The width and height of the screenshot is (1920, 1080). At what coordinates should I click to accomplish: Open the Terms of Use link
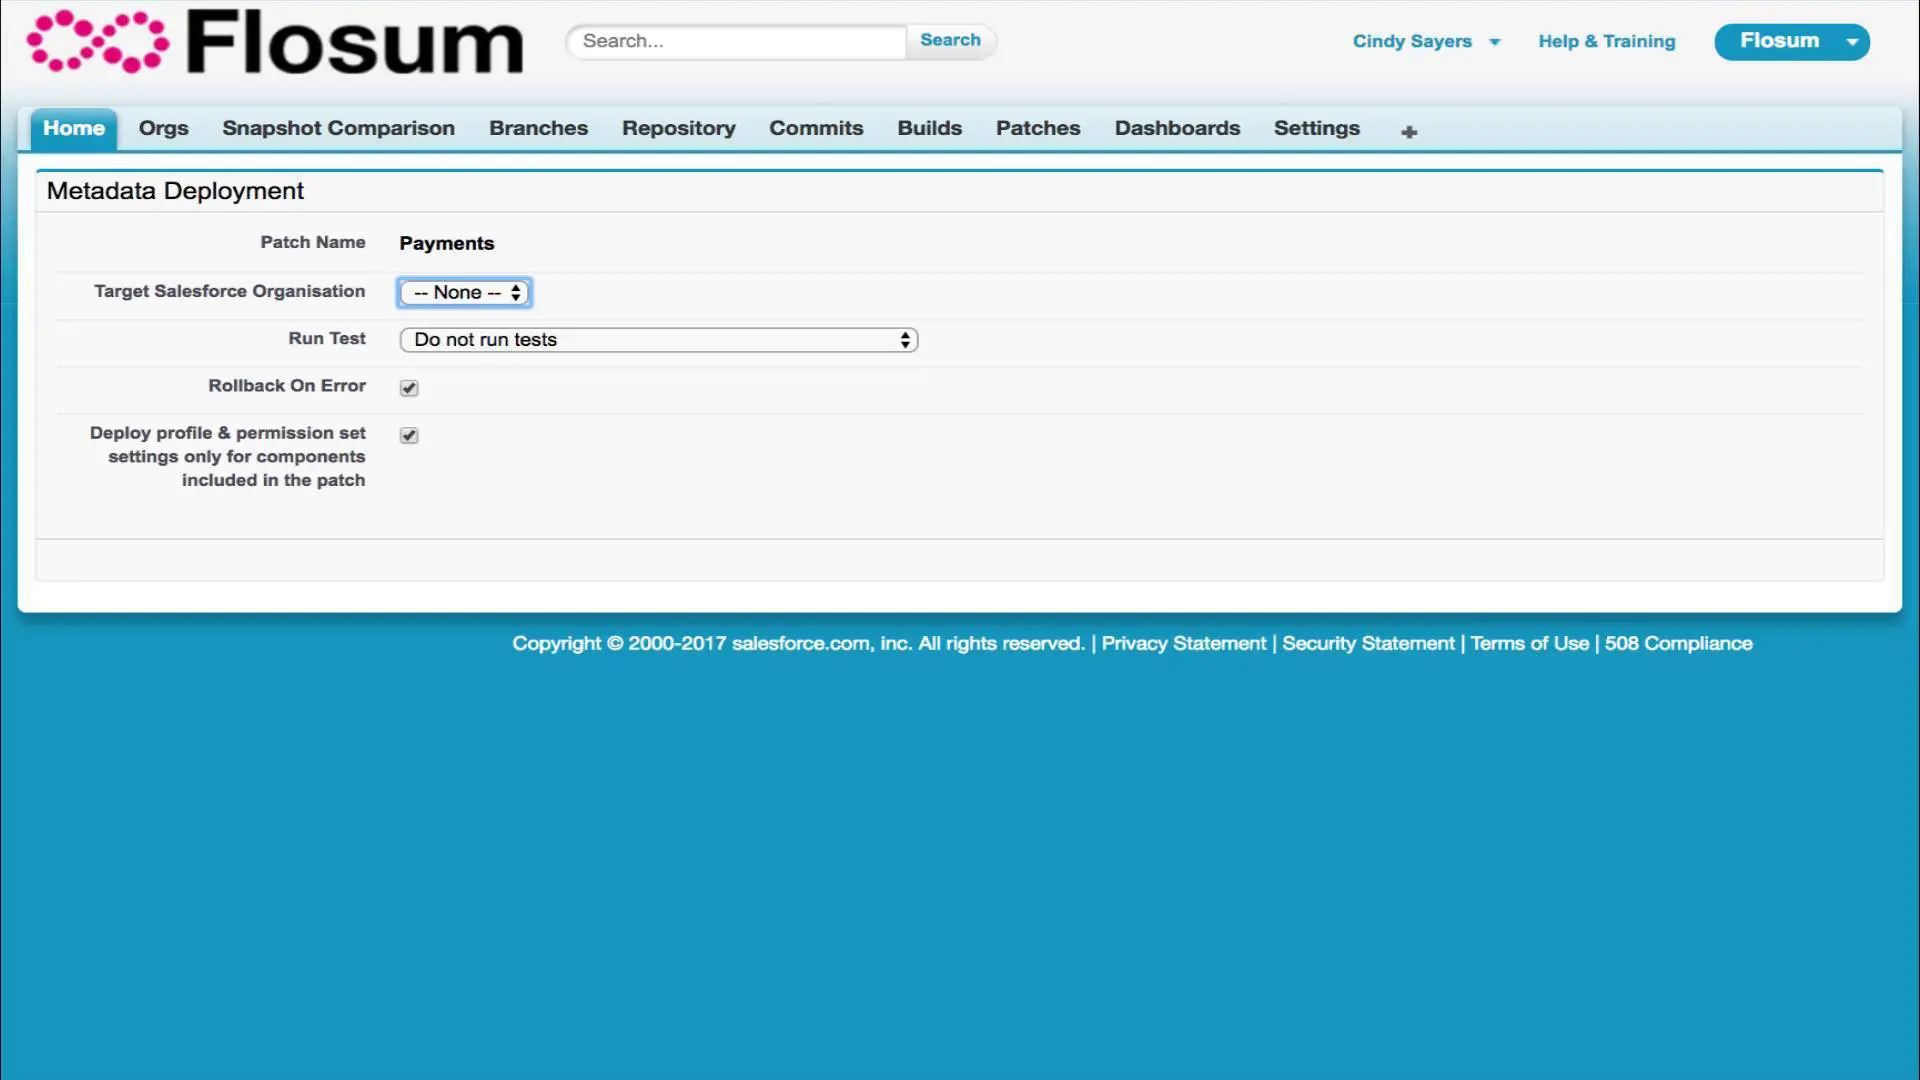point(1529,644)
